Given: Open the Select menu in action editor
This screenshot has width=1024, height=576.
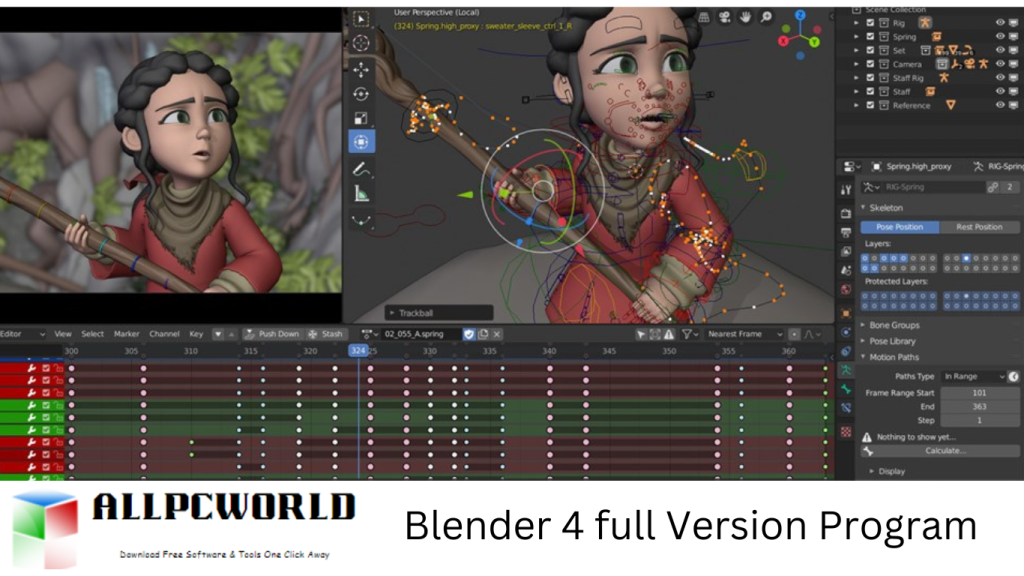Looking at the screenshot, I should coord(92,334).
